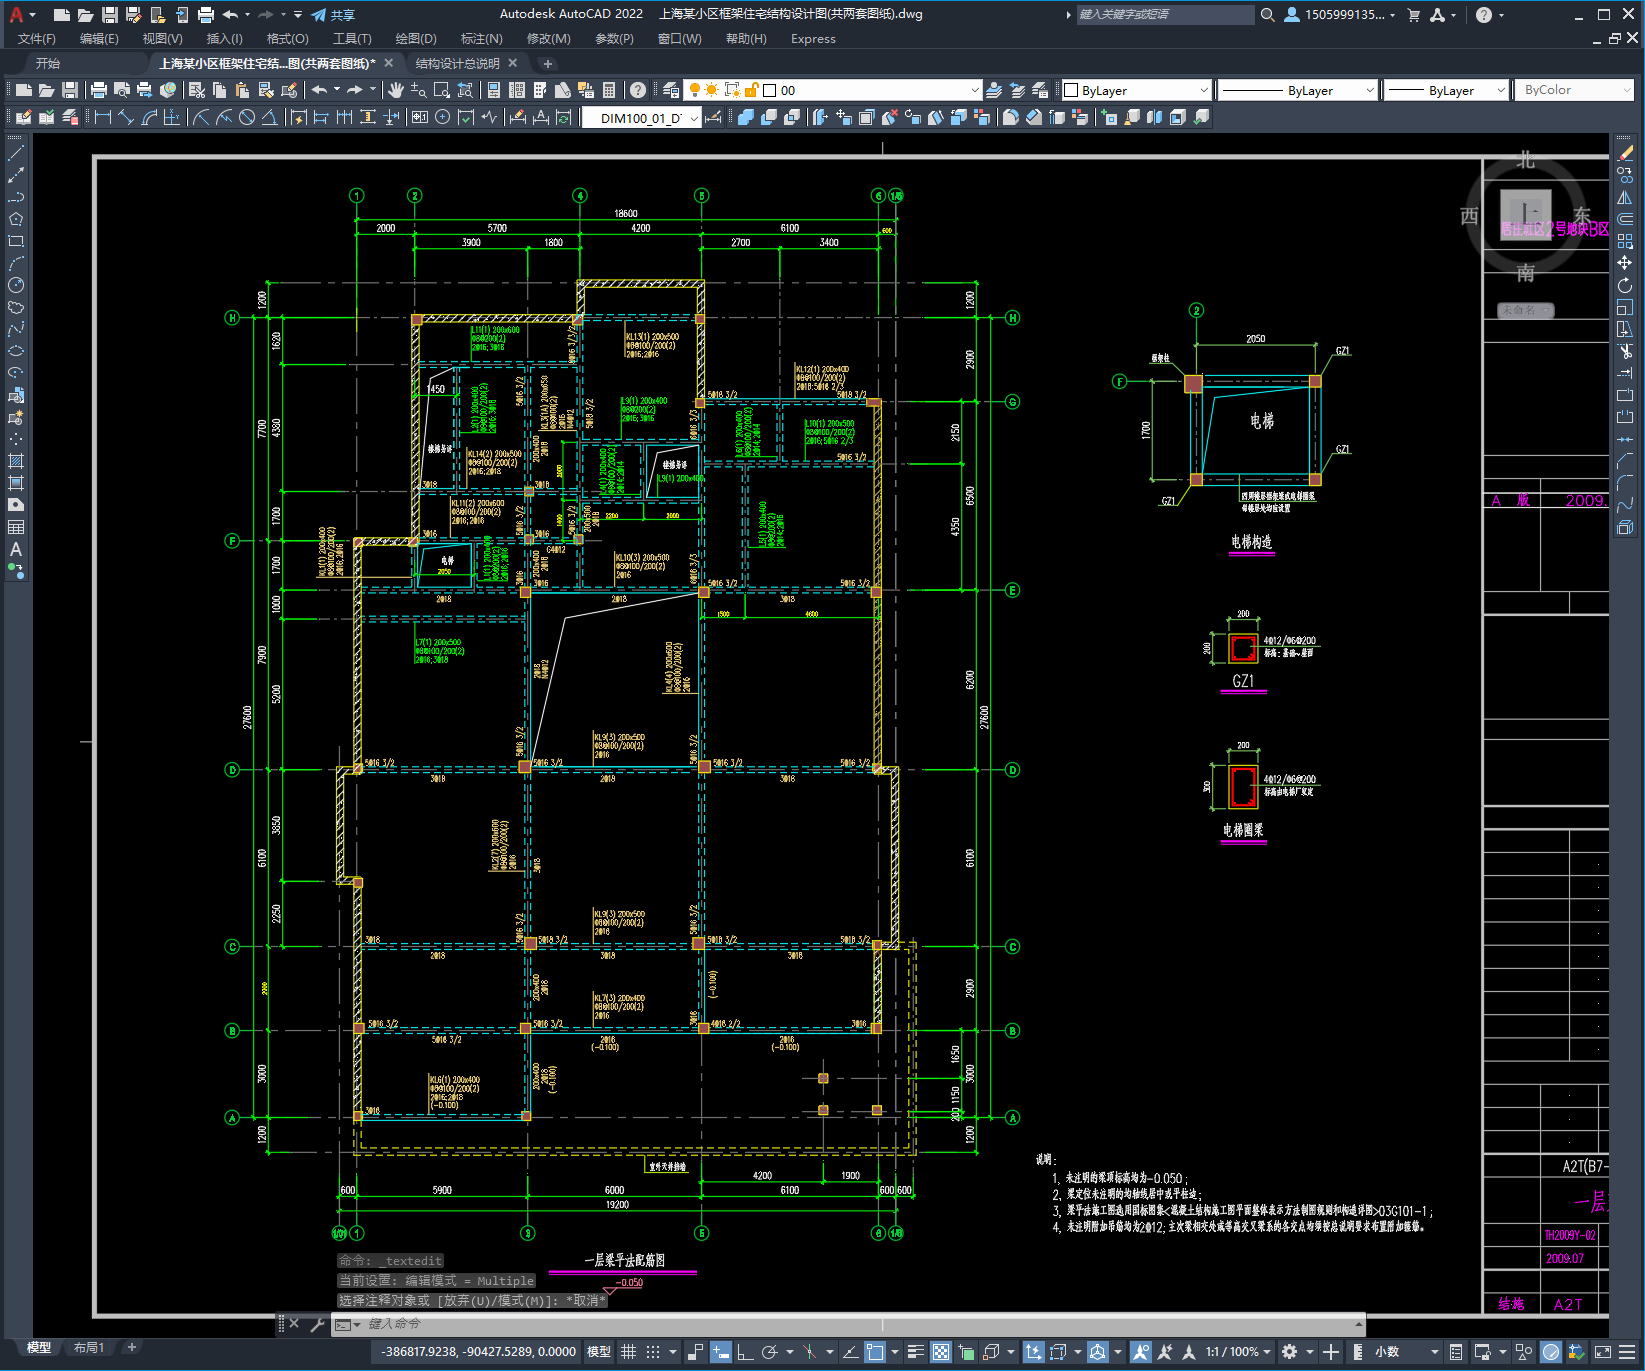Click the 1505999135 account button
This screenshot has height=1371, width=1645.
coord(1339,15)
